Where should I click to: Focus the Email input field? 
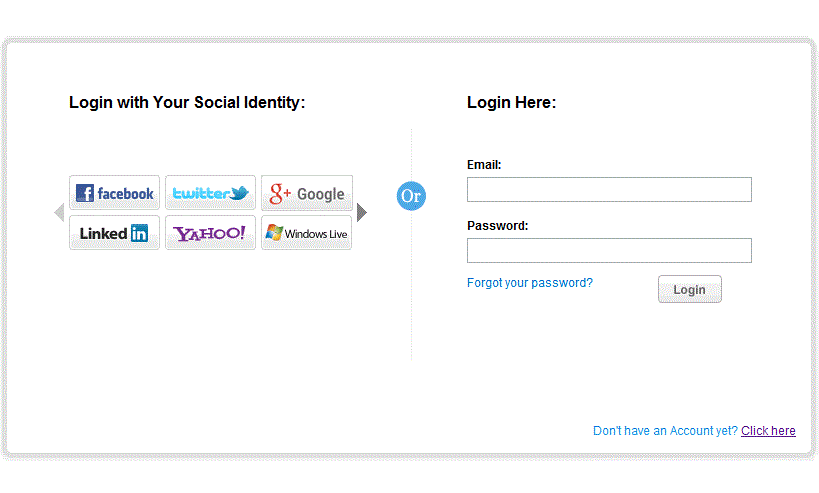(x=609, y=190)
